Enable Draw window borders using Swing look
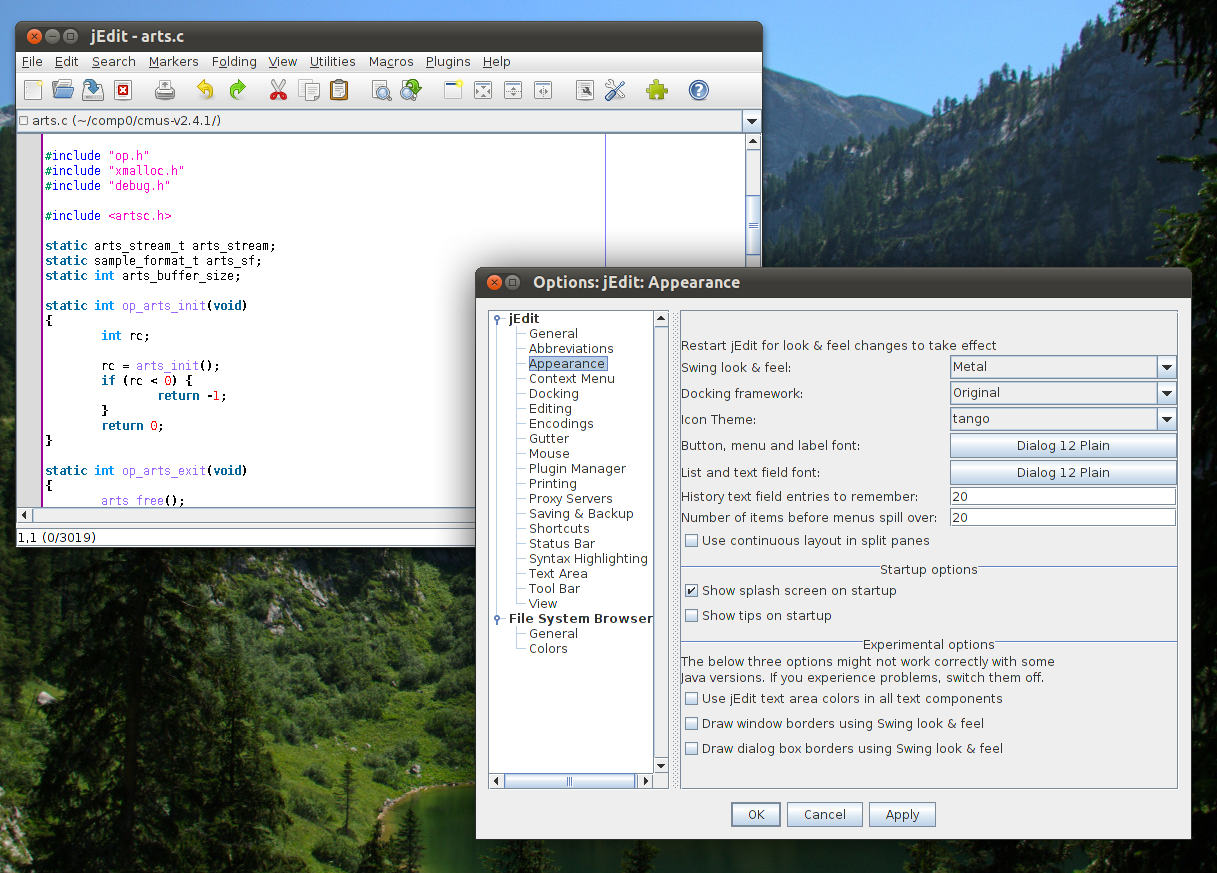The image size is (1217, 873). [692, 724]
